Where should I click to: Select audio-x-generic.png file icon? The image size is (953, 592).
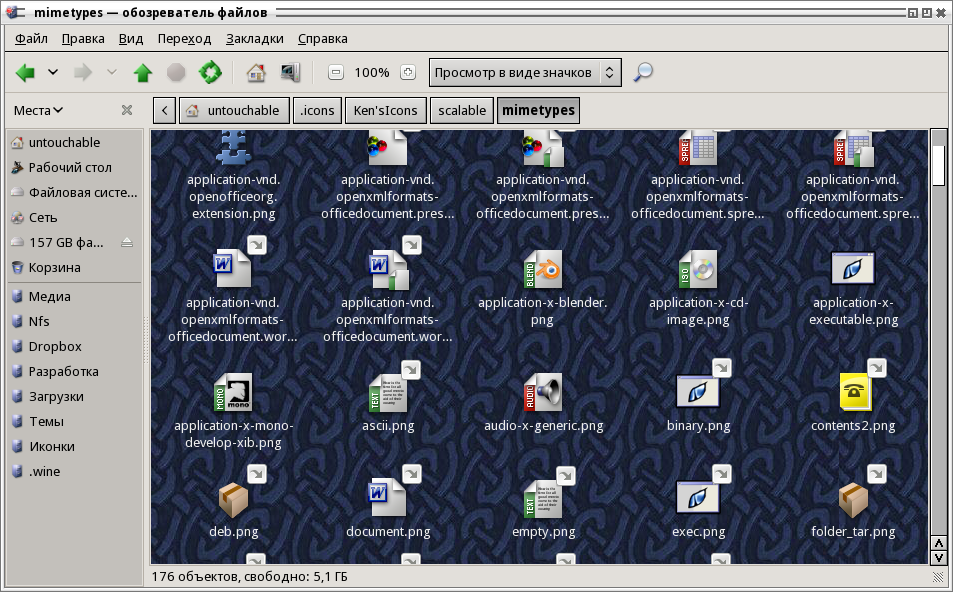click(543, 392)
